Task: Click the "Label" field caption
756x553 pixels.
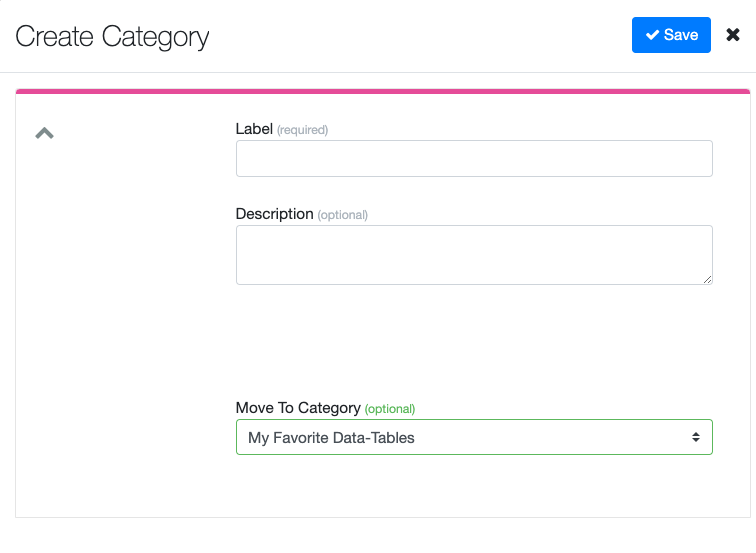Action: 254,129
